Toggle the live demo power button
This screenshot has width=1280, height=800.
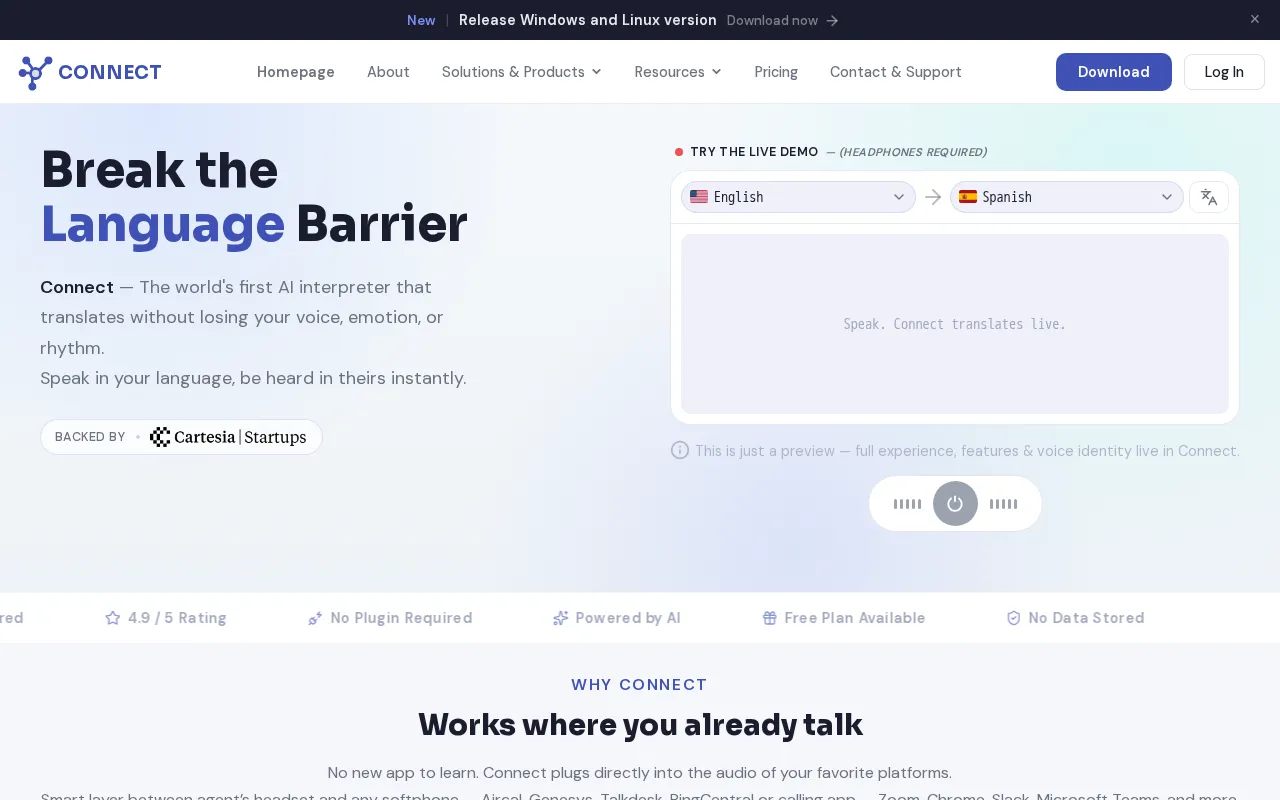tap(955, 503)
